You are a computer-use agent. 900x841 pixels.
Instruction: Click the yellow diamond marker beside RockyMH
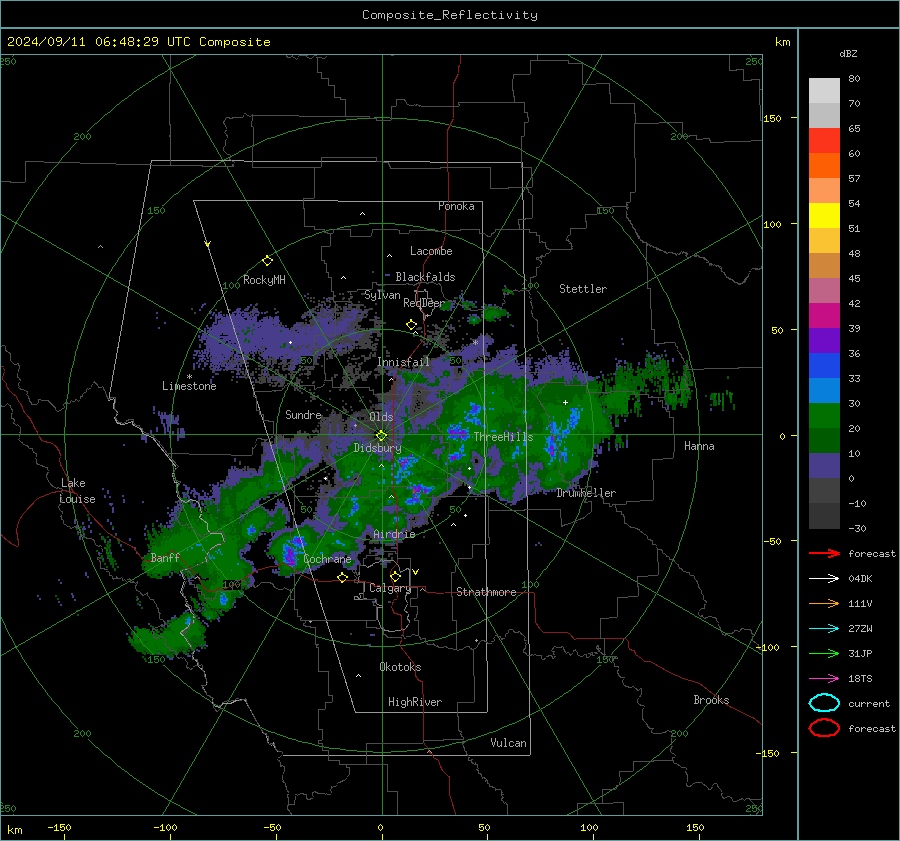click(267, 261)
